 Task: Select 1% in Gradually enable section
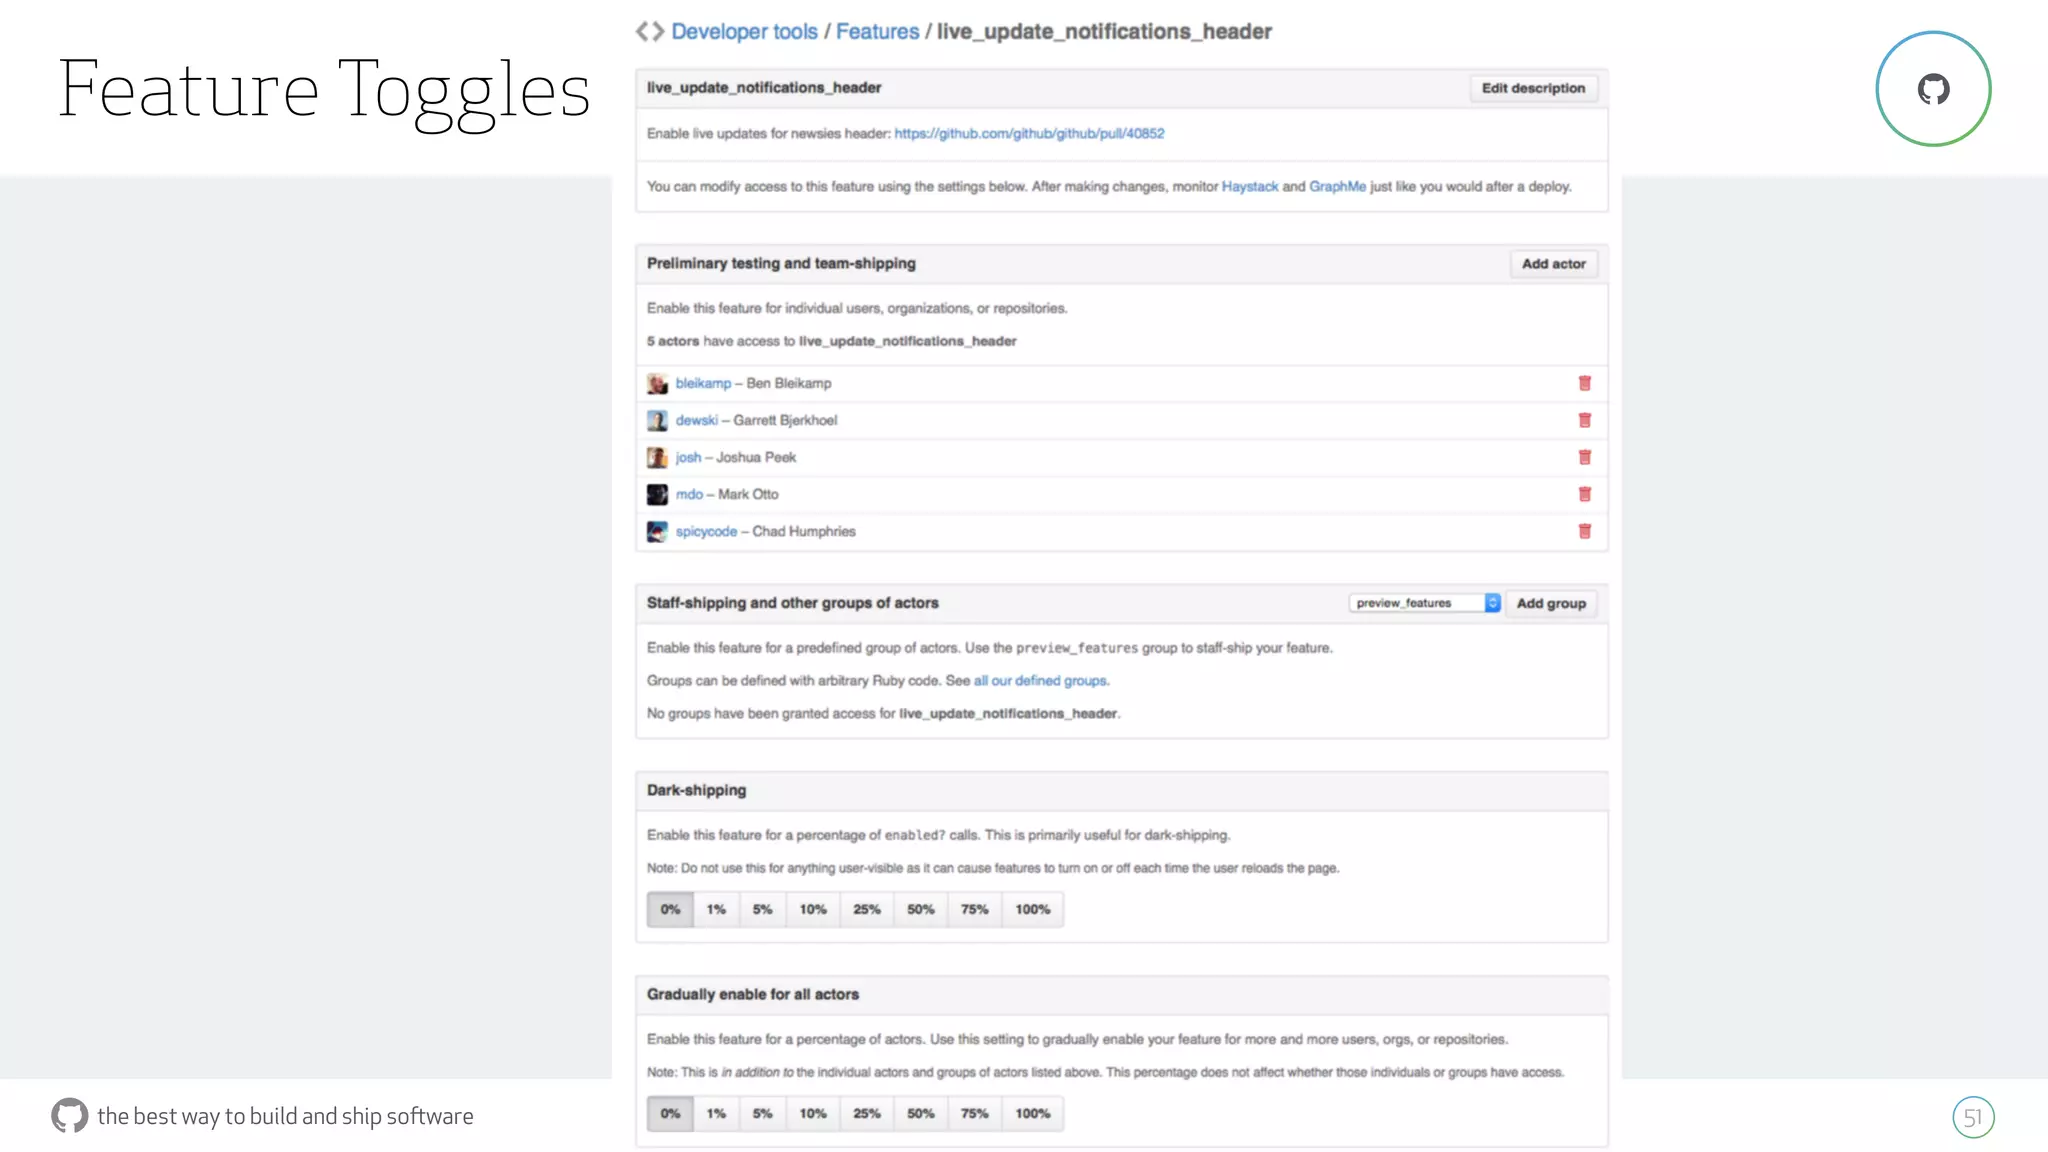point(716,1113)
